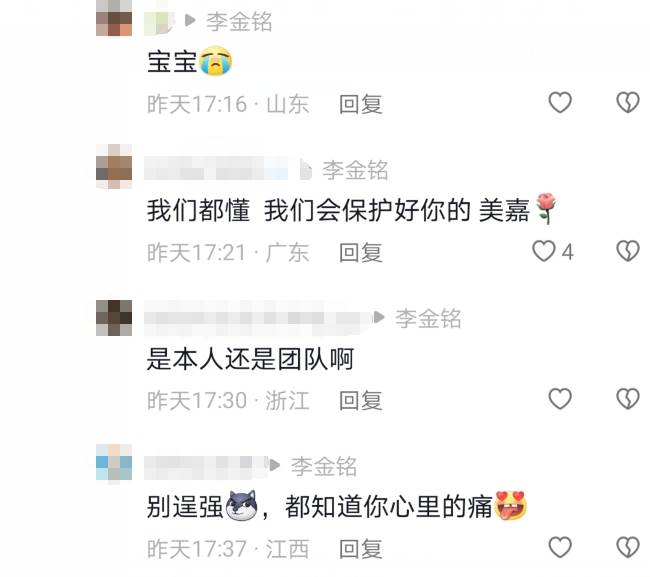Open 李金铭 link in the 美嘉 comment
The height and width of the screenshot is (577, 650).
click(x=355, y=170)
